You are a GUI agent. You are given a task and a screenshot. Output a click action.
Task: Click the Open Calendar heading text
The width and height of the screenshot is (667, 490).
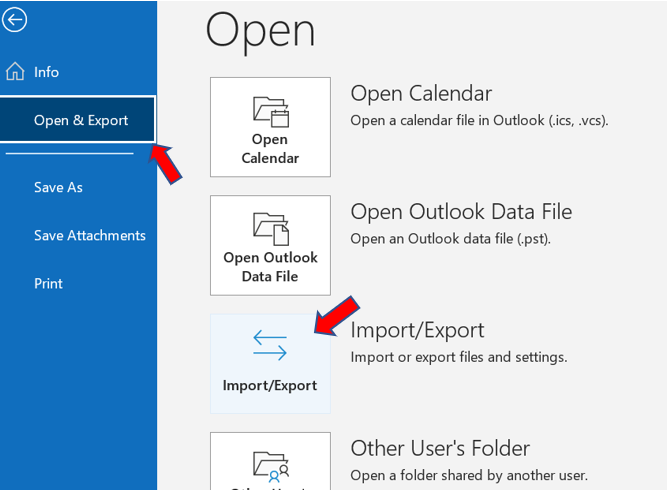click(420, 93)
